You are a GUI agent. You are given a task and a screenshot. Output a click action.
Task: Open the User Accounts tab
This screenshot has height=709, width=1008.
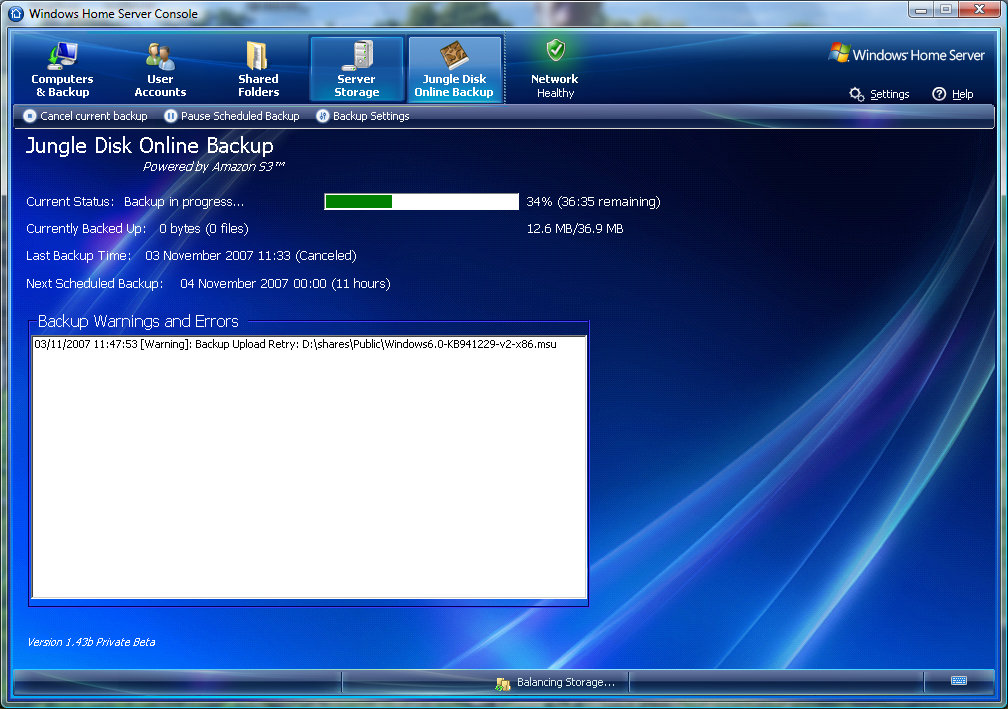pyautogui.click(x=160, y=69)
